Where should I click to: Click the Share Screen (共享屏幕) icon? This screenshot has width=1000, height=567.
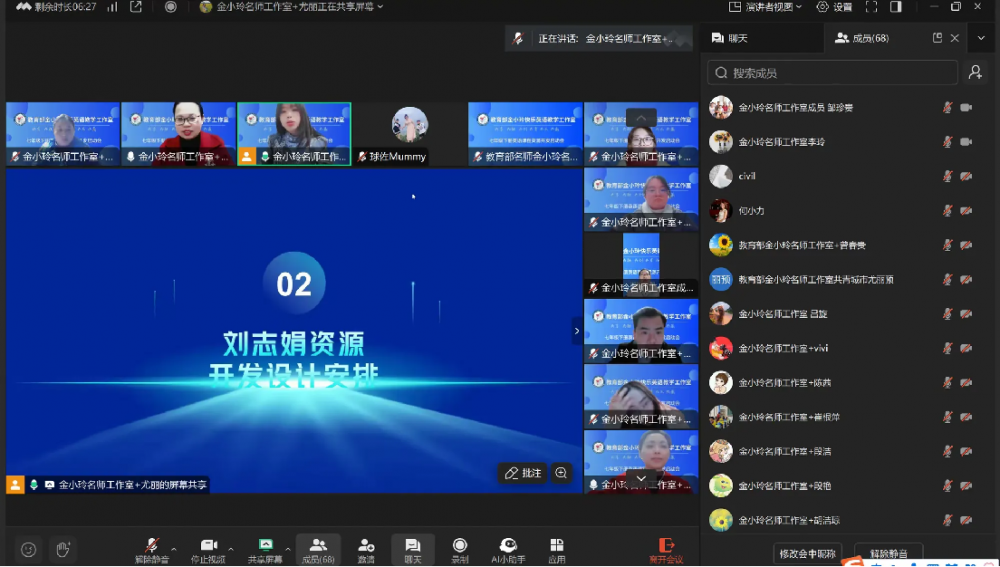pos(265,550)
